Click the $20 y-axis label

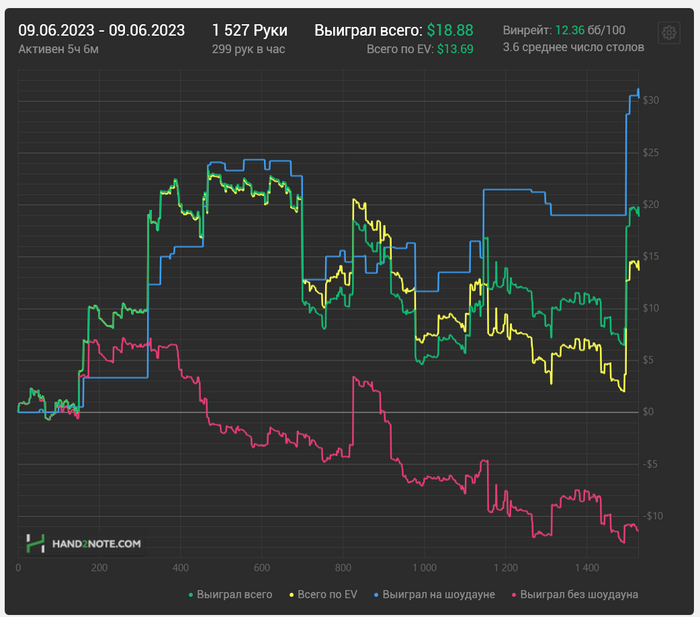tap(650, 204)
